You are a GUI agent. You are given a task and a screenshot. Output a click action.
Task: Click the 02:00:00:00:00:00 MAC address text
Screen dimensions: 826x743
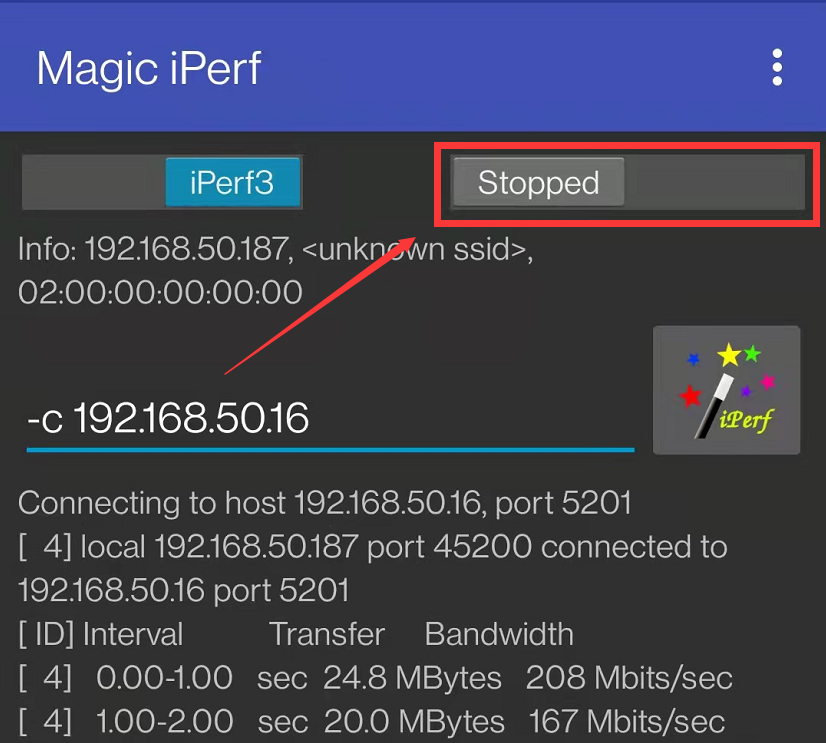(x=160, y=292)
